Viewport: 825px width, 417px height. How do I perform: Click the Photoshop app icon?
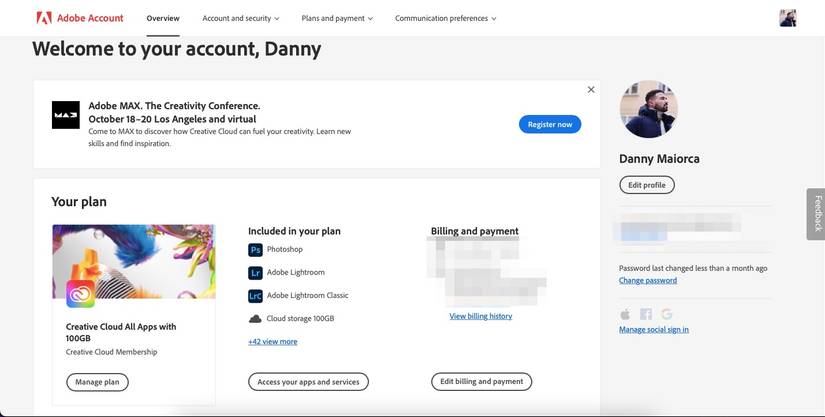click(x=255, y=249)
